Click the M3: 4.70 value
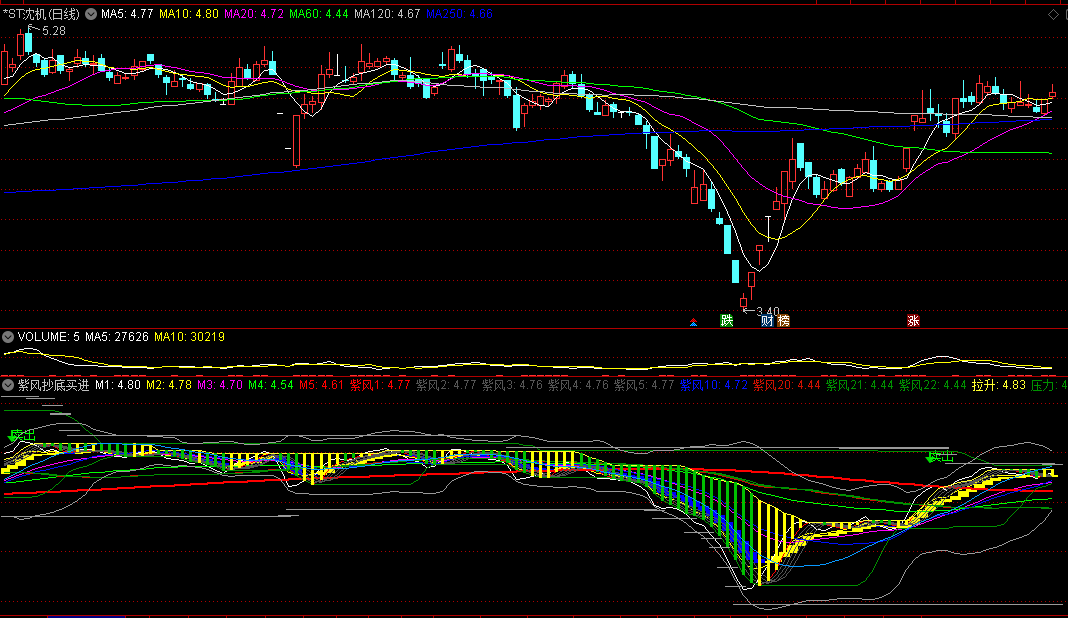1068x618 pixels. point(220,385)
